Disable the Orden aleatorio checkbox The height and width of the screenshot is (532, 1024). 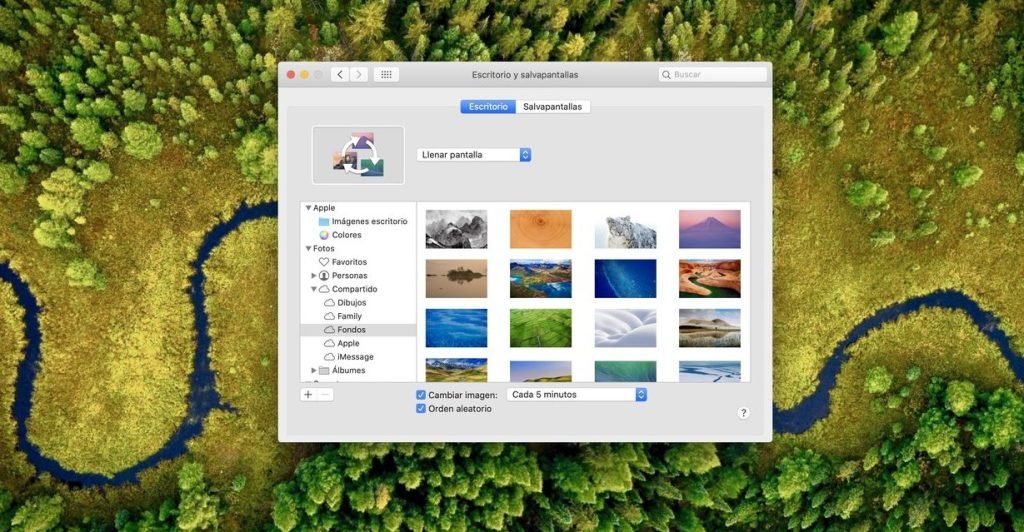click(421, 409)
